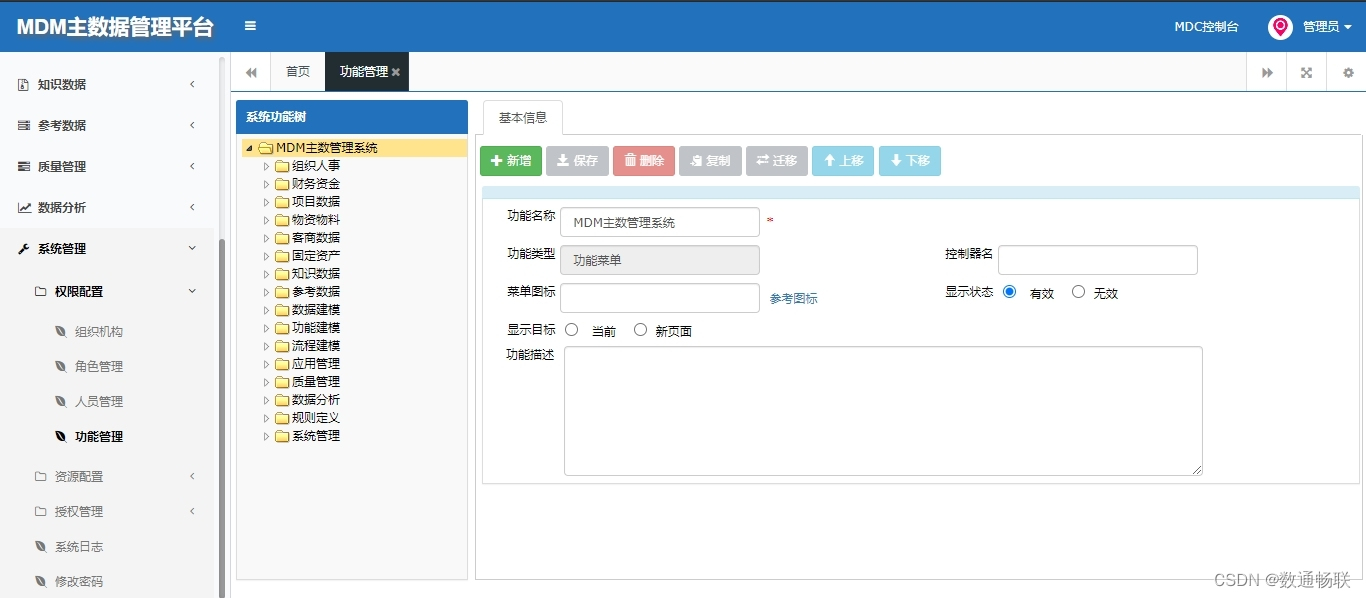
Task: Click the folder icon of 流程建模 node
Action: [x=282, y=346]
